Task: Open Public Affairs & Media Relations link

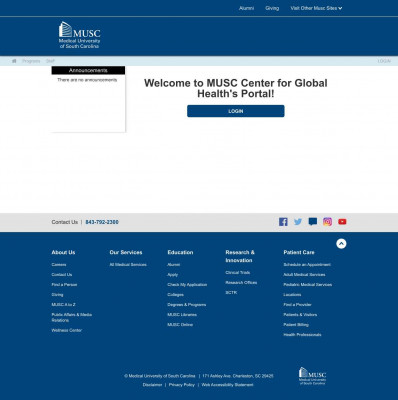Action: point(71,317)
